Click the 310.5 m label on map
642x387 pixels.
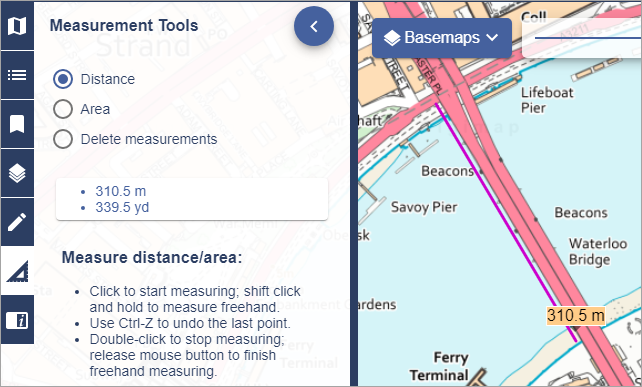pyautogui.click(x=576, y=315)
